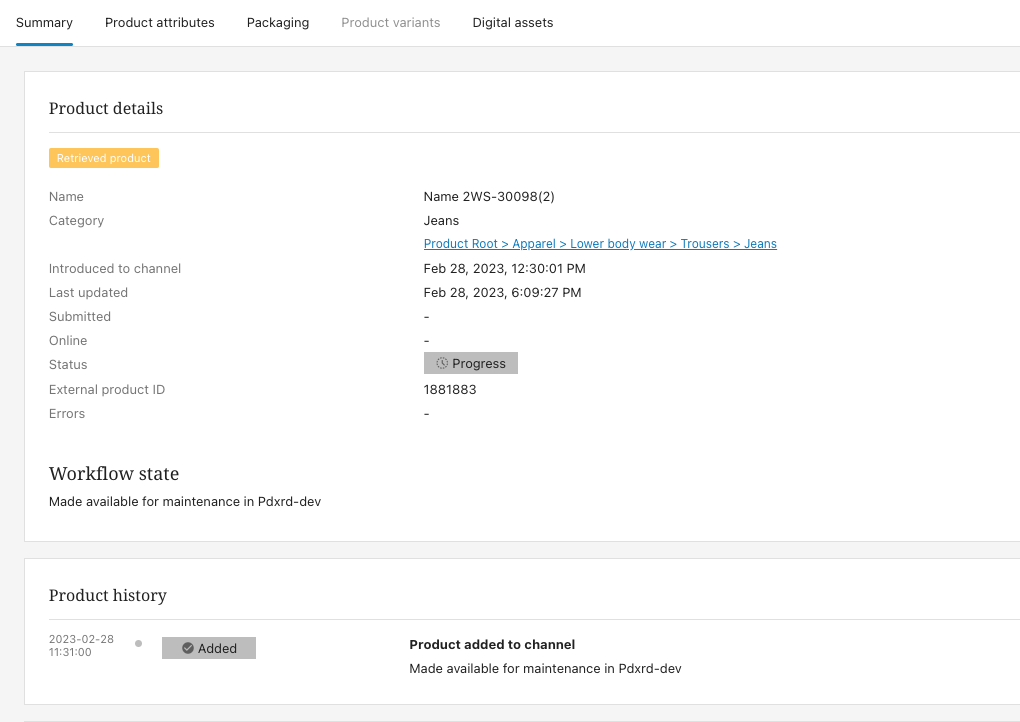
Task: Open the Digital assets tab
Action: (x=513, y=23)
